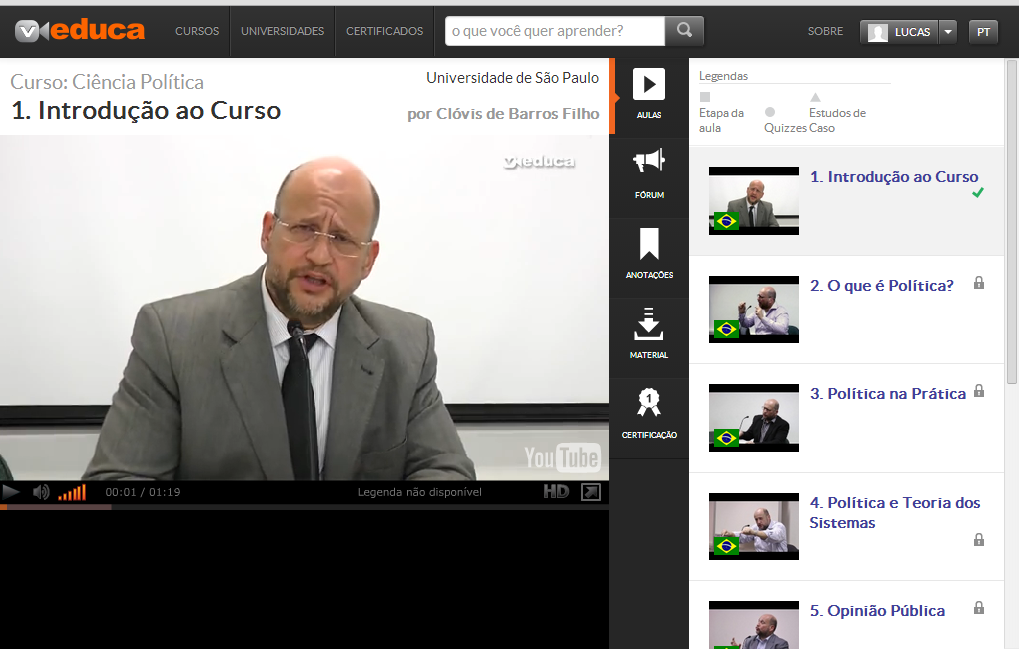This screenshot has width=1019, height=649.
Task: Mute the video volume
Action: point(40,491)
